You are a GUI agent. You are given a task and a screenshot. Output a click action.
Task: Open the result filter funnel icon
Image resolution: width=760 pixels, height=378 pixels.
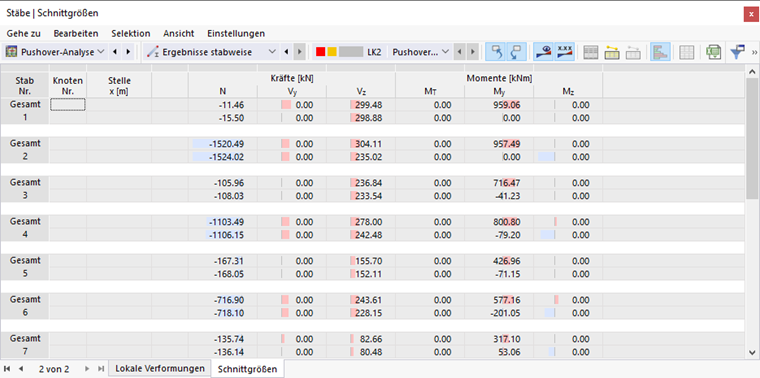(738, 52)
